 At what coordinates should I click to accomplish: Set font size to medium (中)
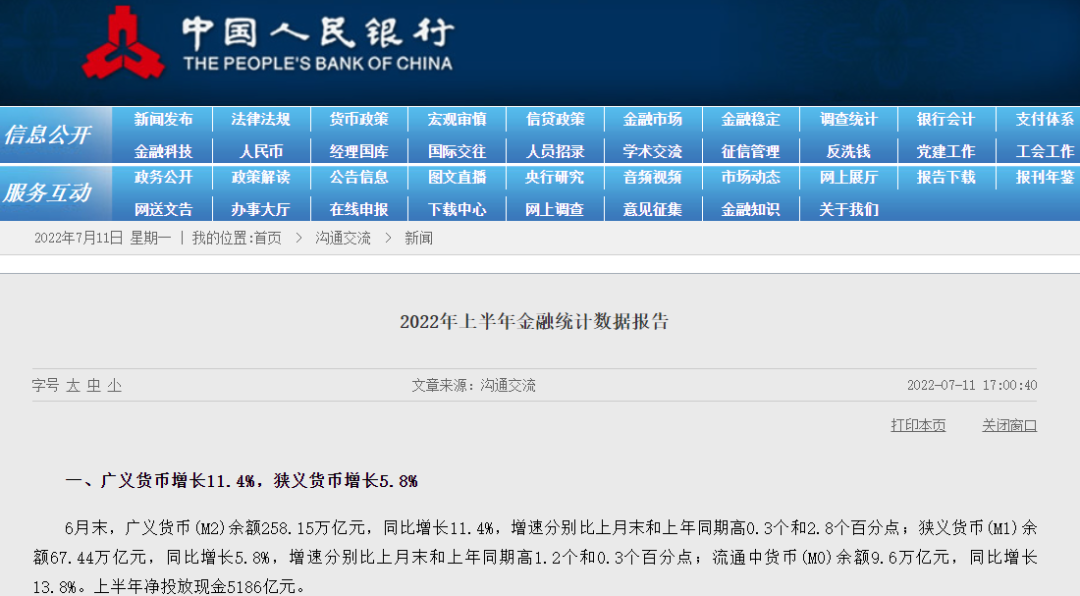tap(94, 385)
